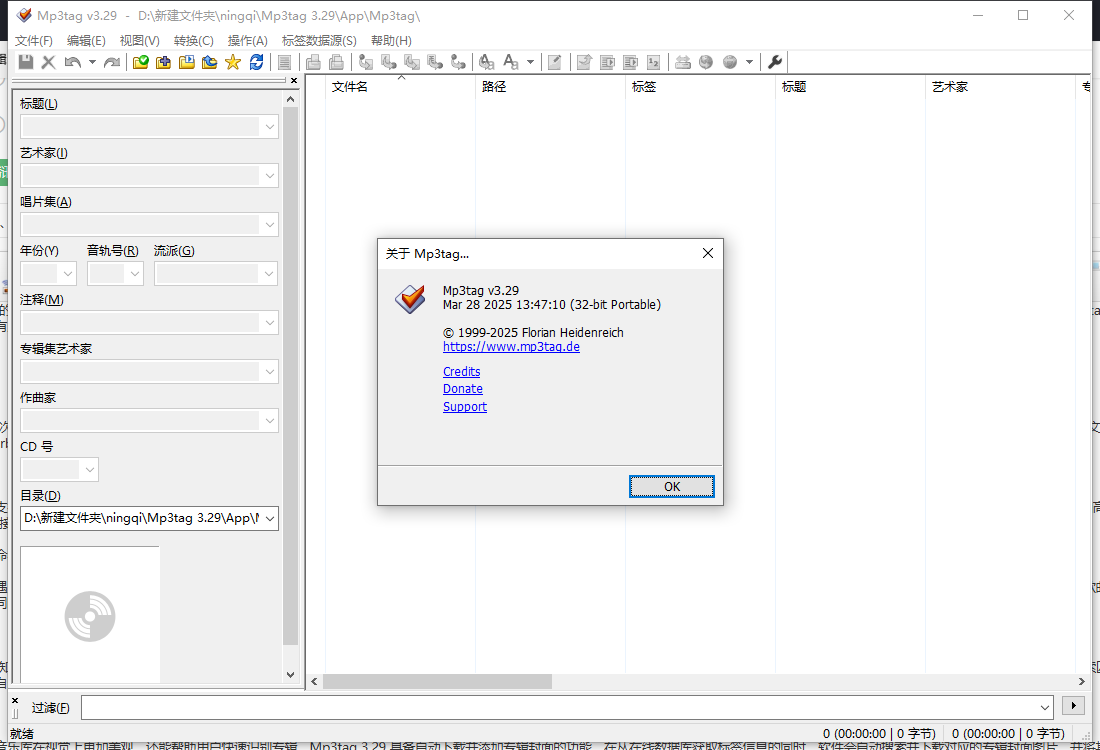Viewport: 1100px width, 750px height.
Task: Click the Quick actions Aa icon
Action: pyautogui.click(x=511, y=62)
